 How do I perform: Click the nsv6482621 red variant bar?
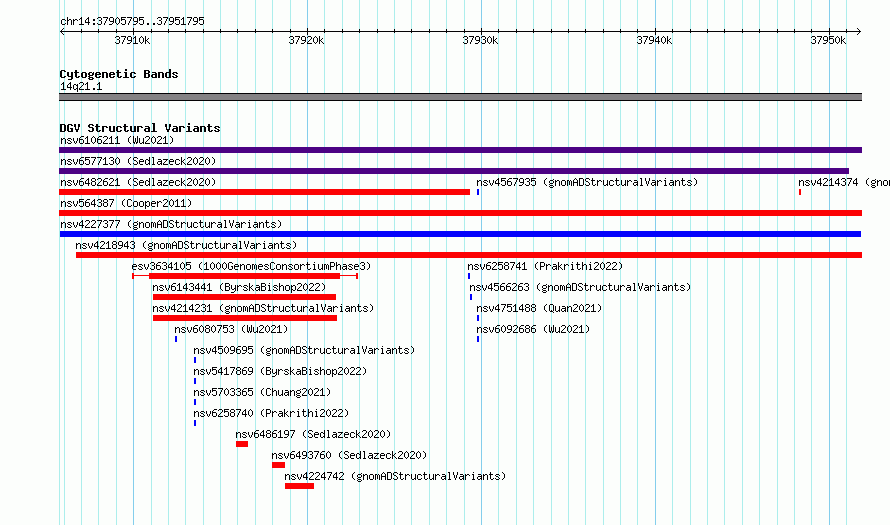[265, 192]
